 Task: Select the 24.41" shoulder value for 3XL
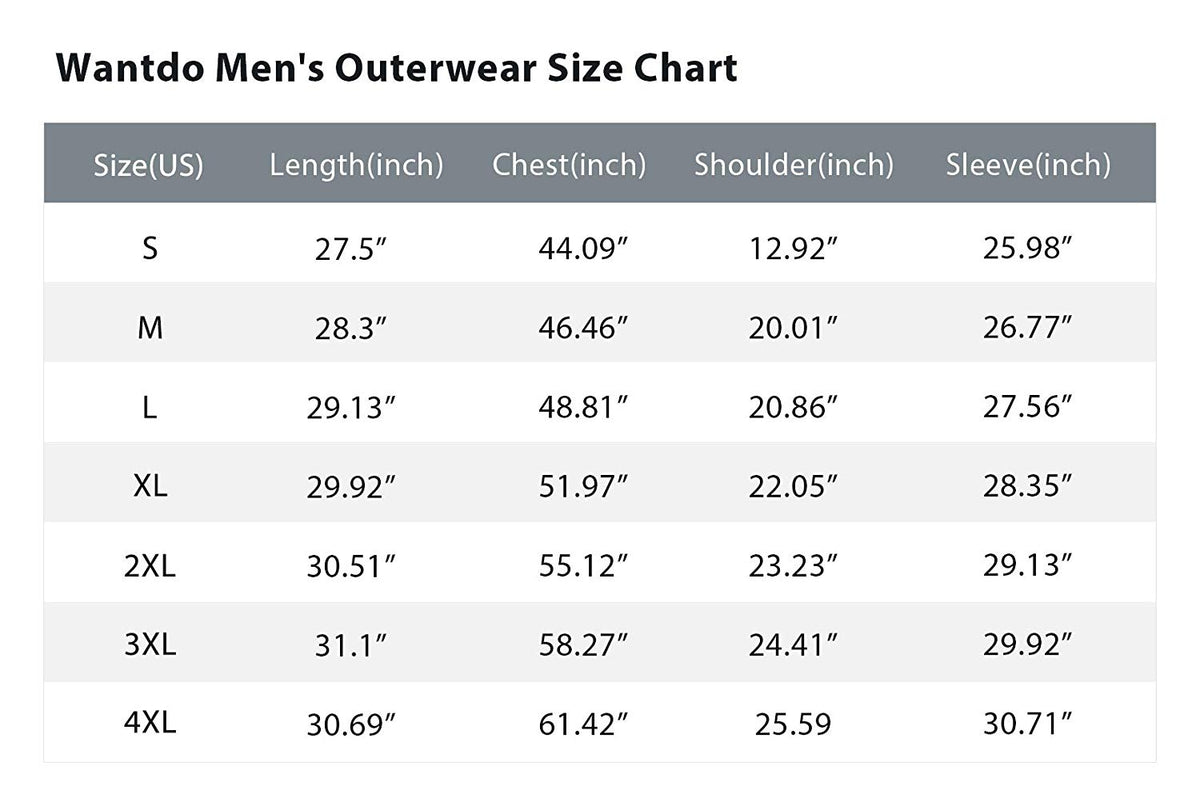click(x=794, y=646)
